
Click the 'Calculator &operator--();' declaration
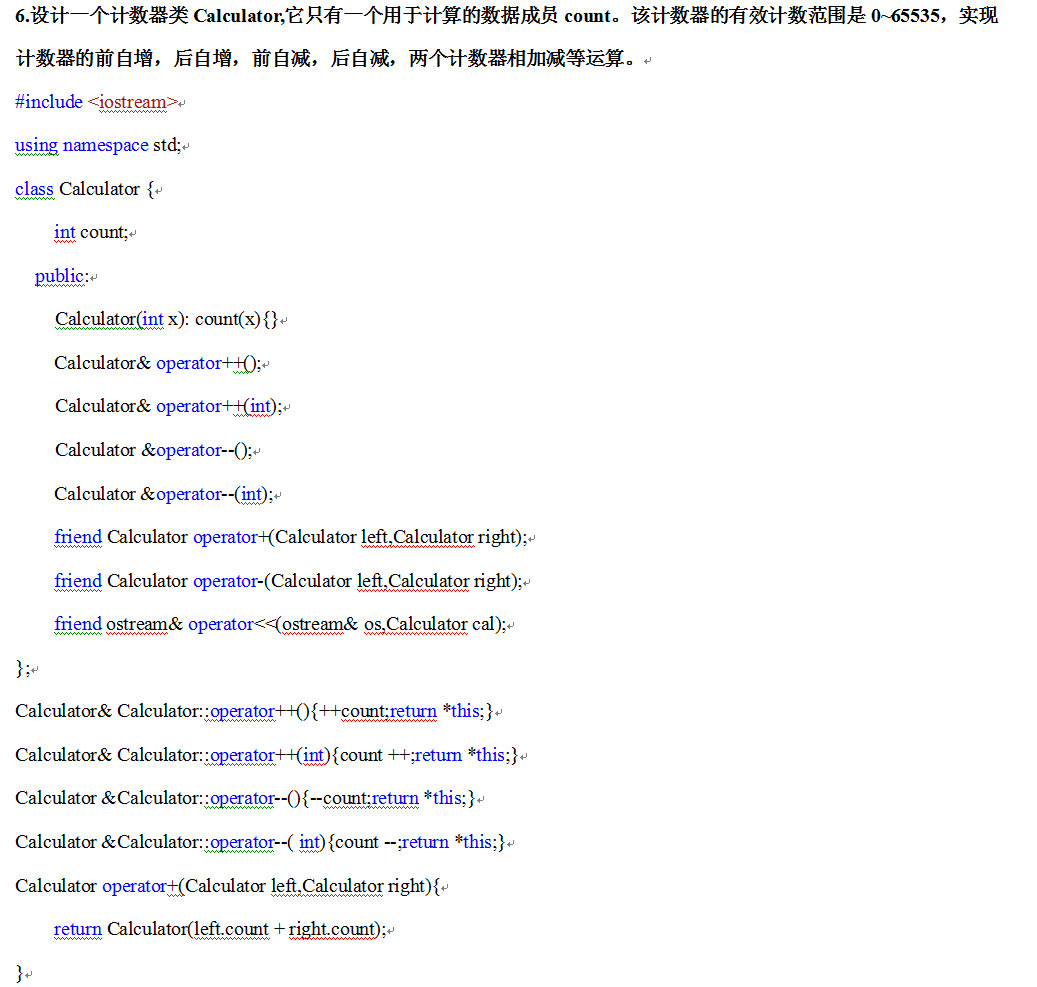click(x=153, y=450)
